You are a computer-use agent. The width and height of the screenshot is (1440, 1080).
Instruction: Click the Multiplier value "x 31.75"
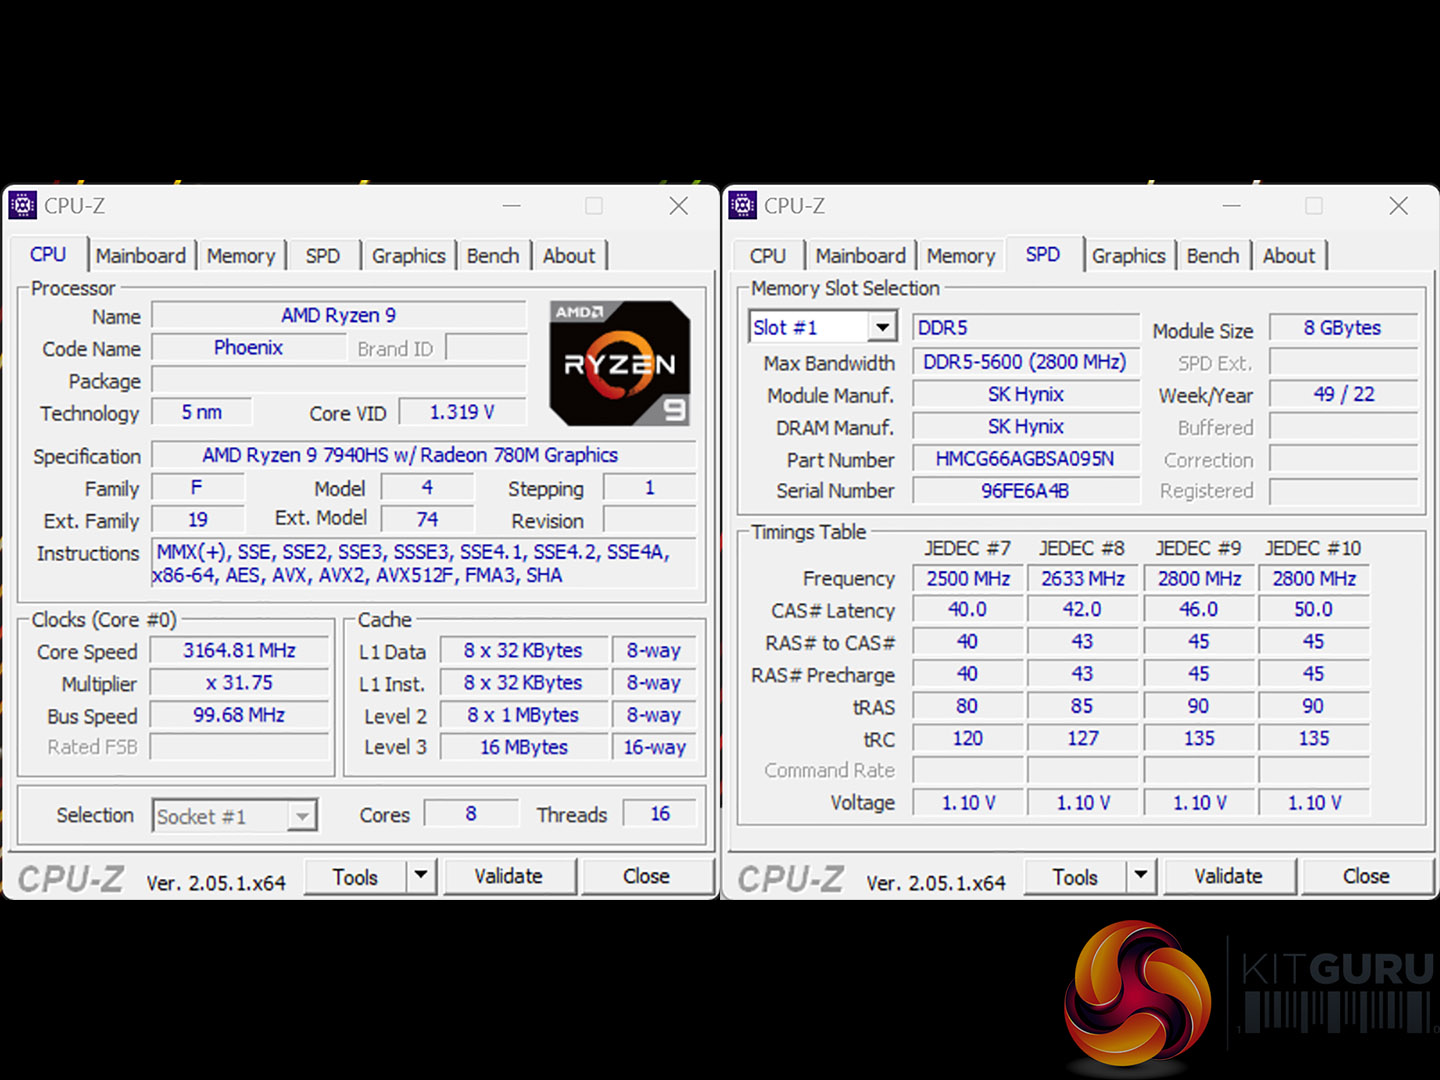(240, 683)
